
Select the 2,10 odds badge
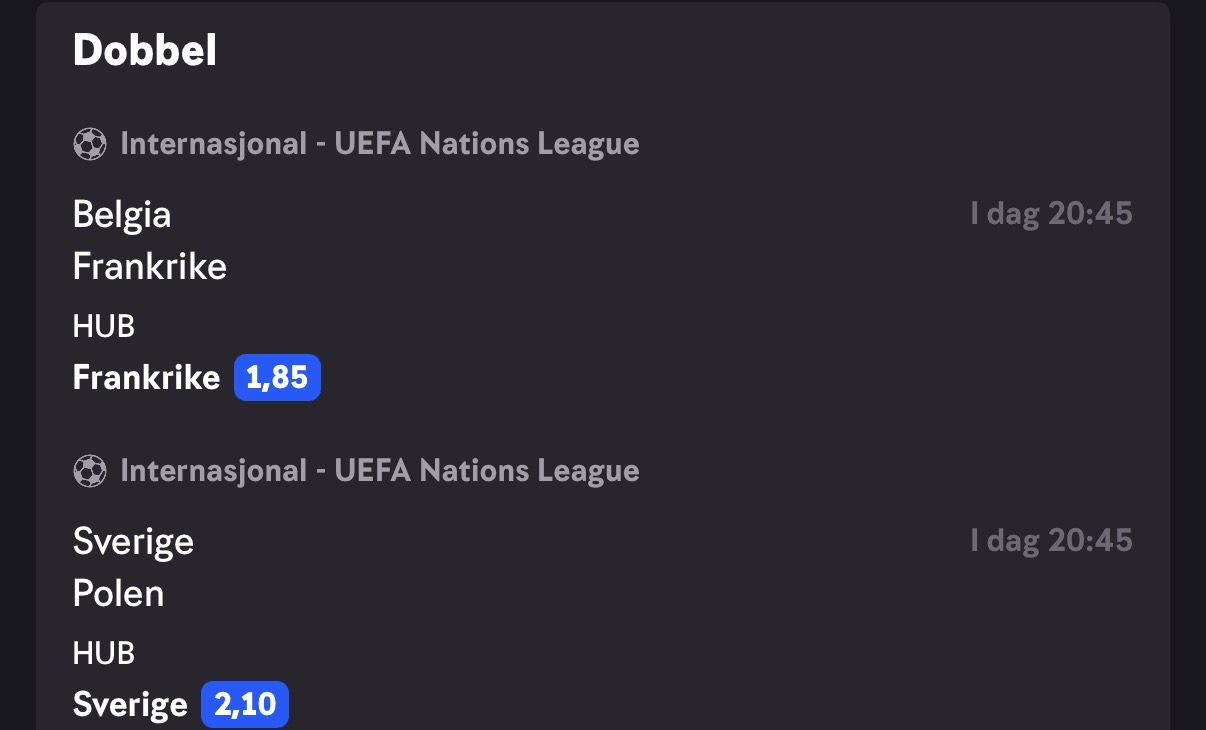click(x=245, y=704)
